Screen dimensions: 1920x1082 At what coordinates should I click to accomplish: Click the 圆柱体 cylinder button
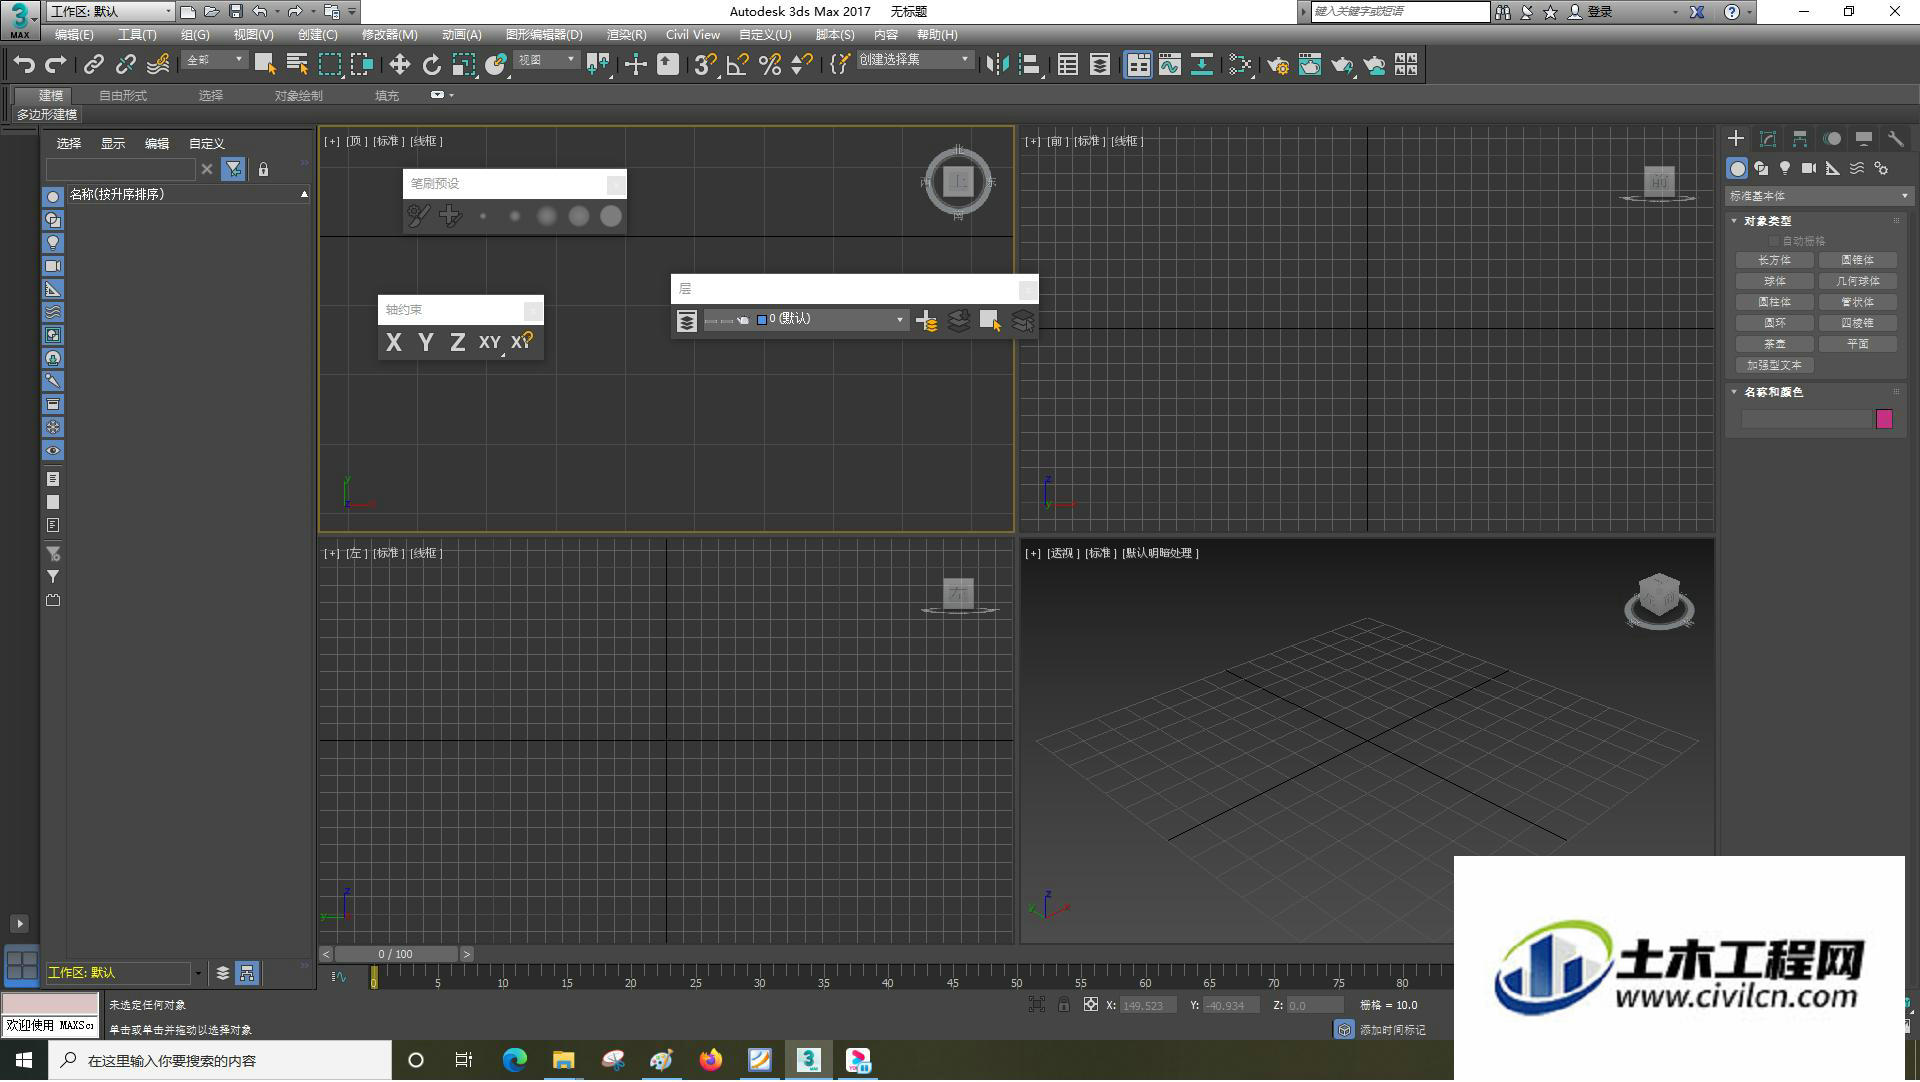click(x=1774, y=302)
